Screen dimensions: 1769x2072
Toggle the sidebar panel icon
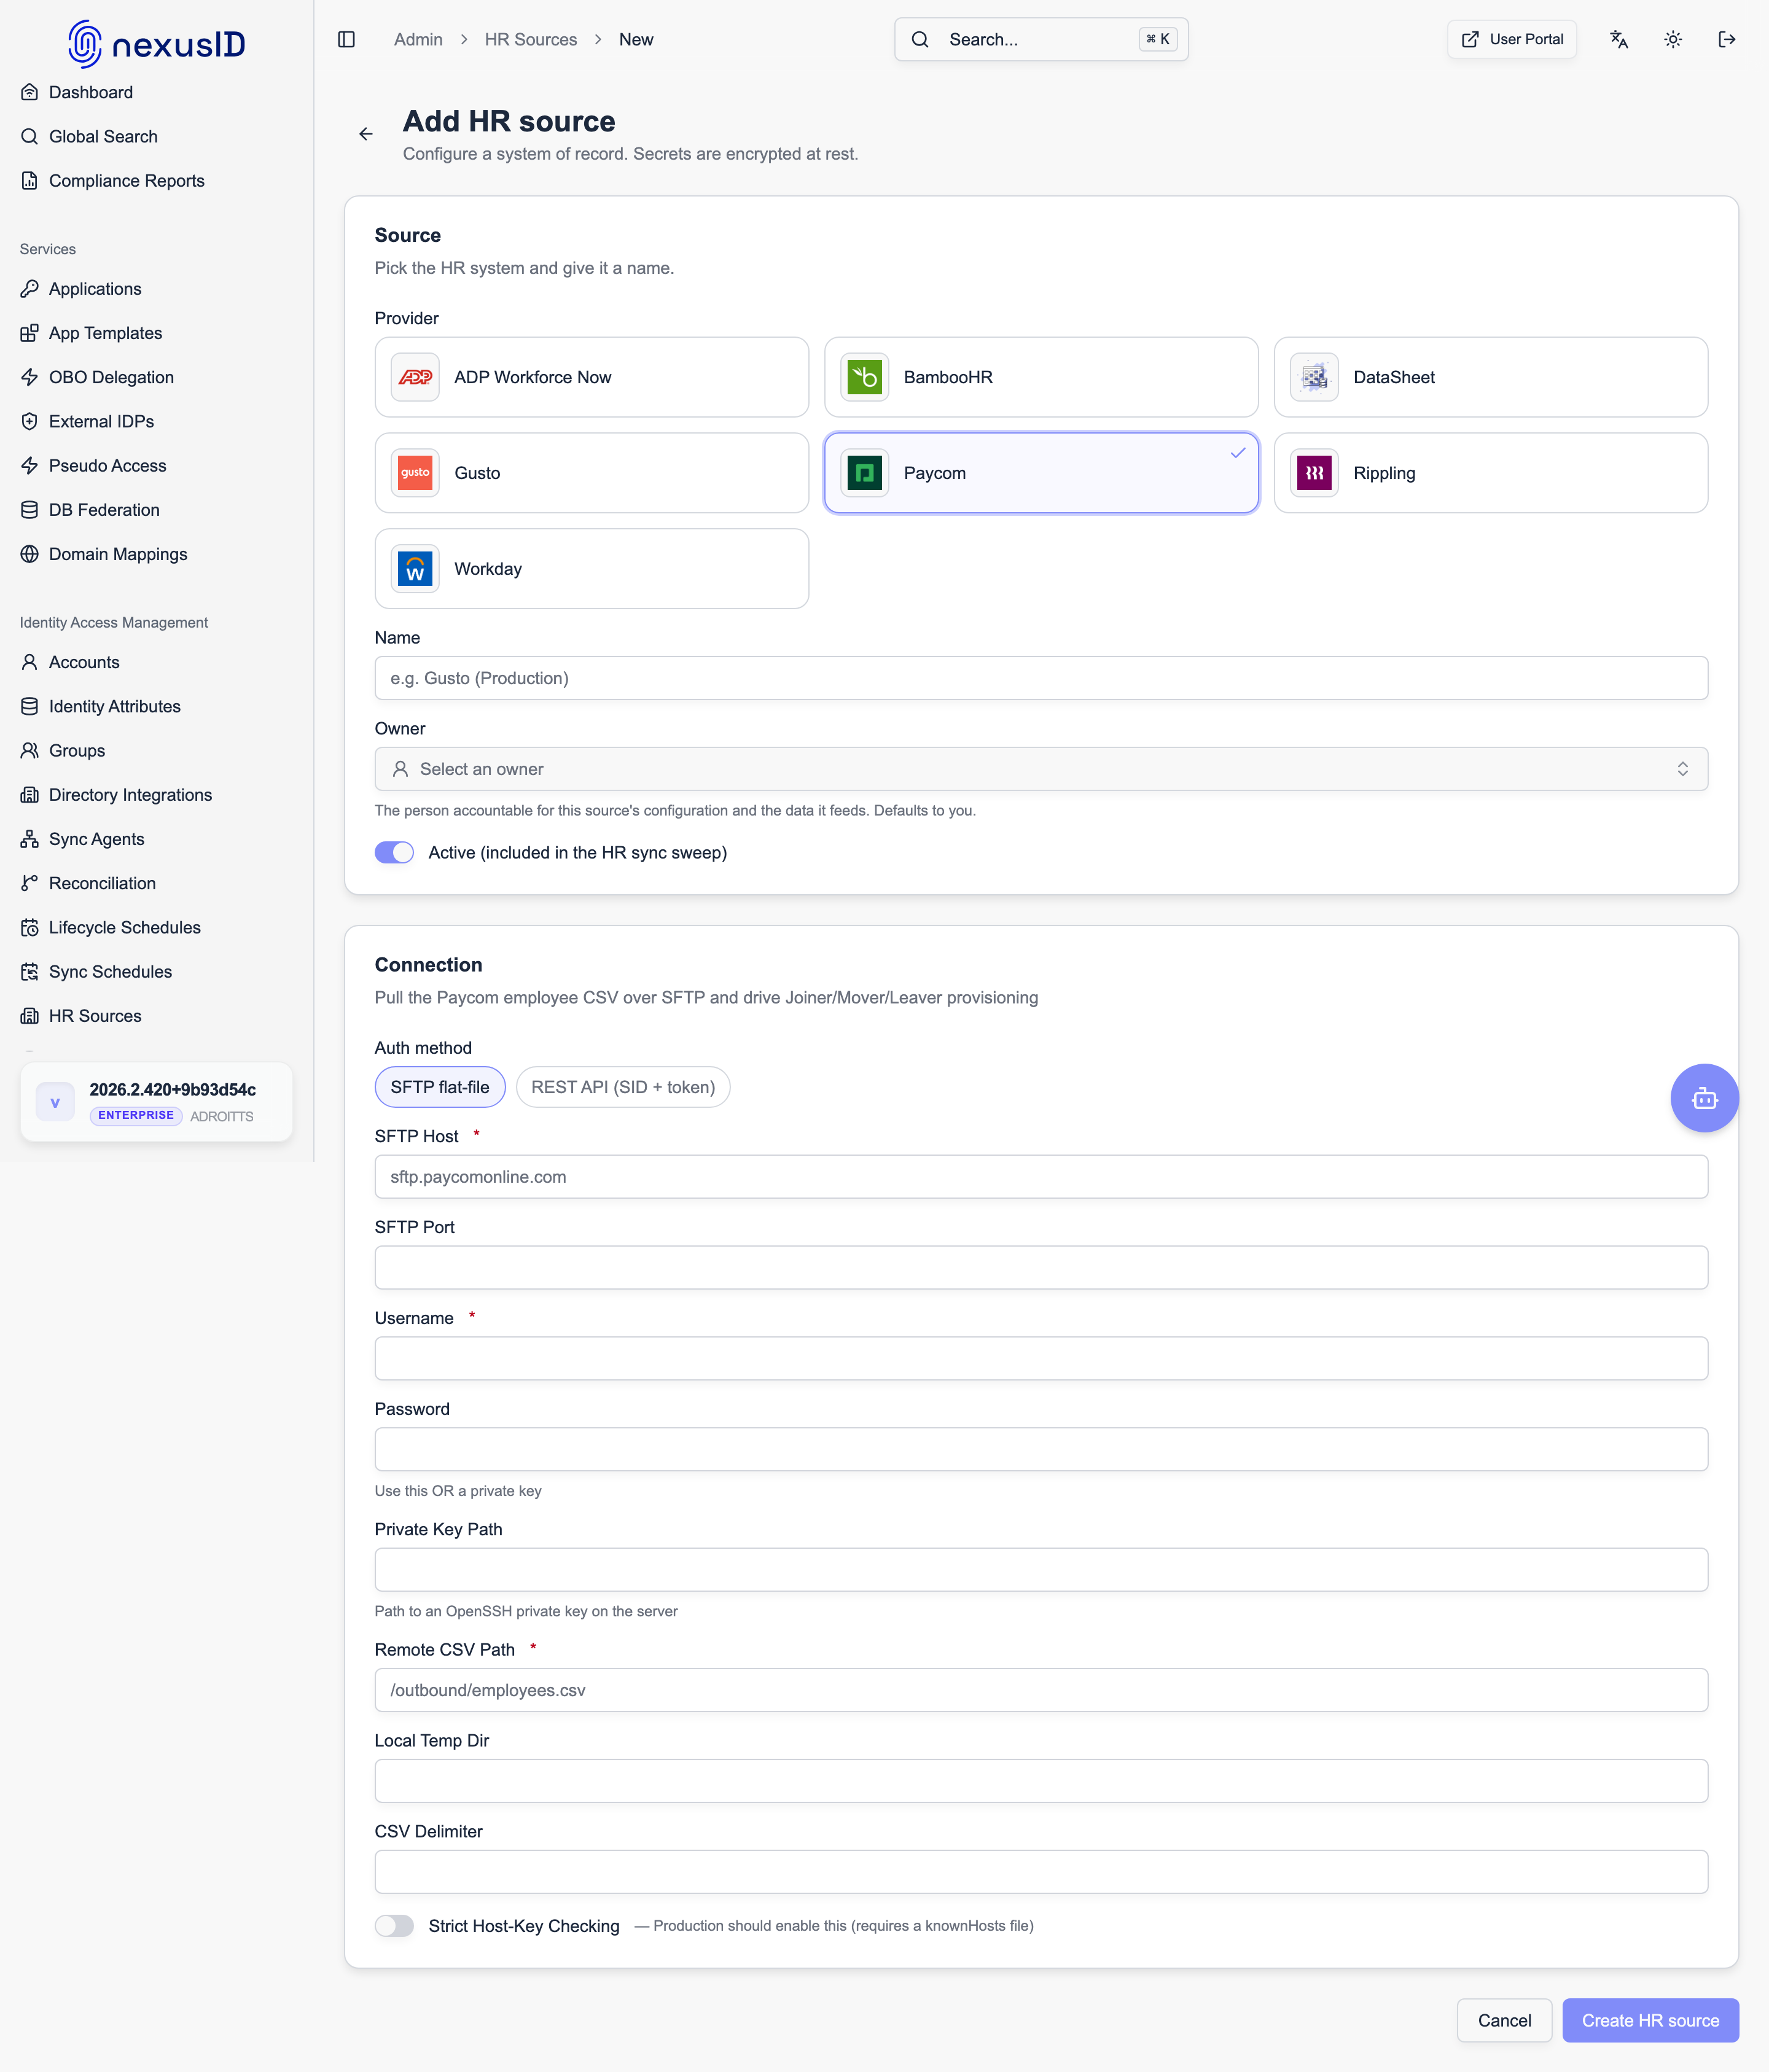tap(347, 40)
